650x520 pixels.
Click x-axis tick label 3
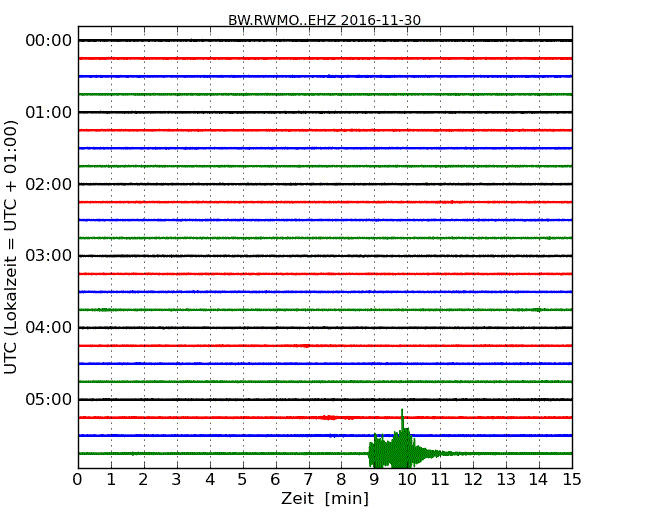coord(177,480)
